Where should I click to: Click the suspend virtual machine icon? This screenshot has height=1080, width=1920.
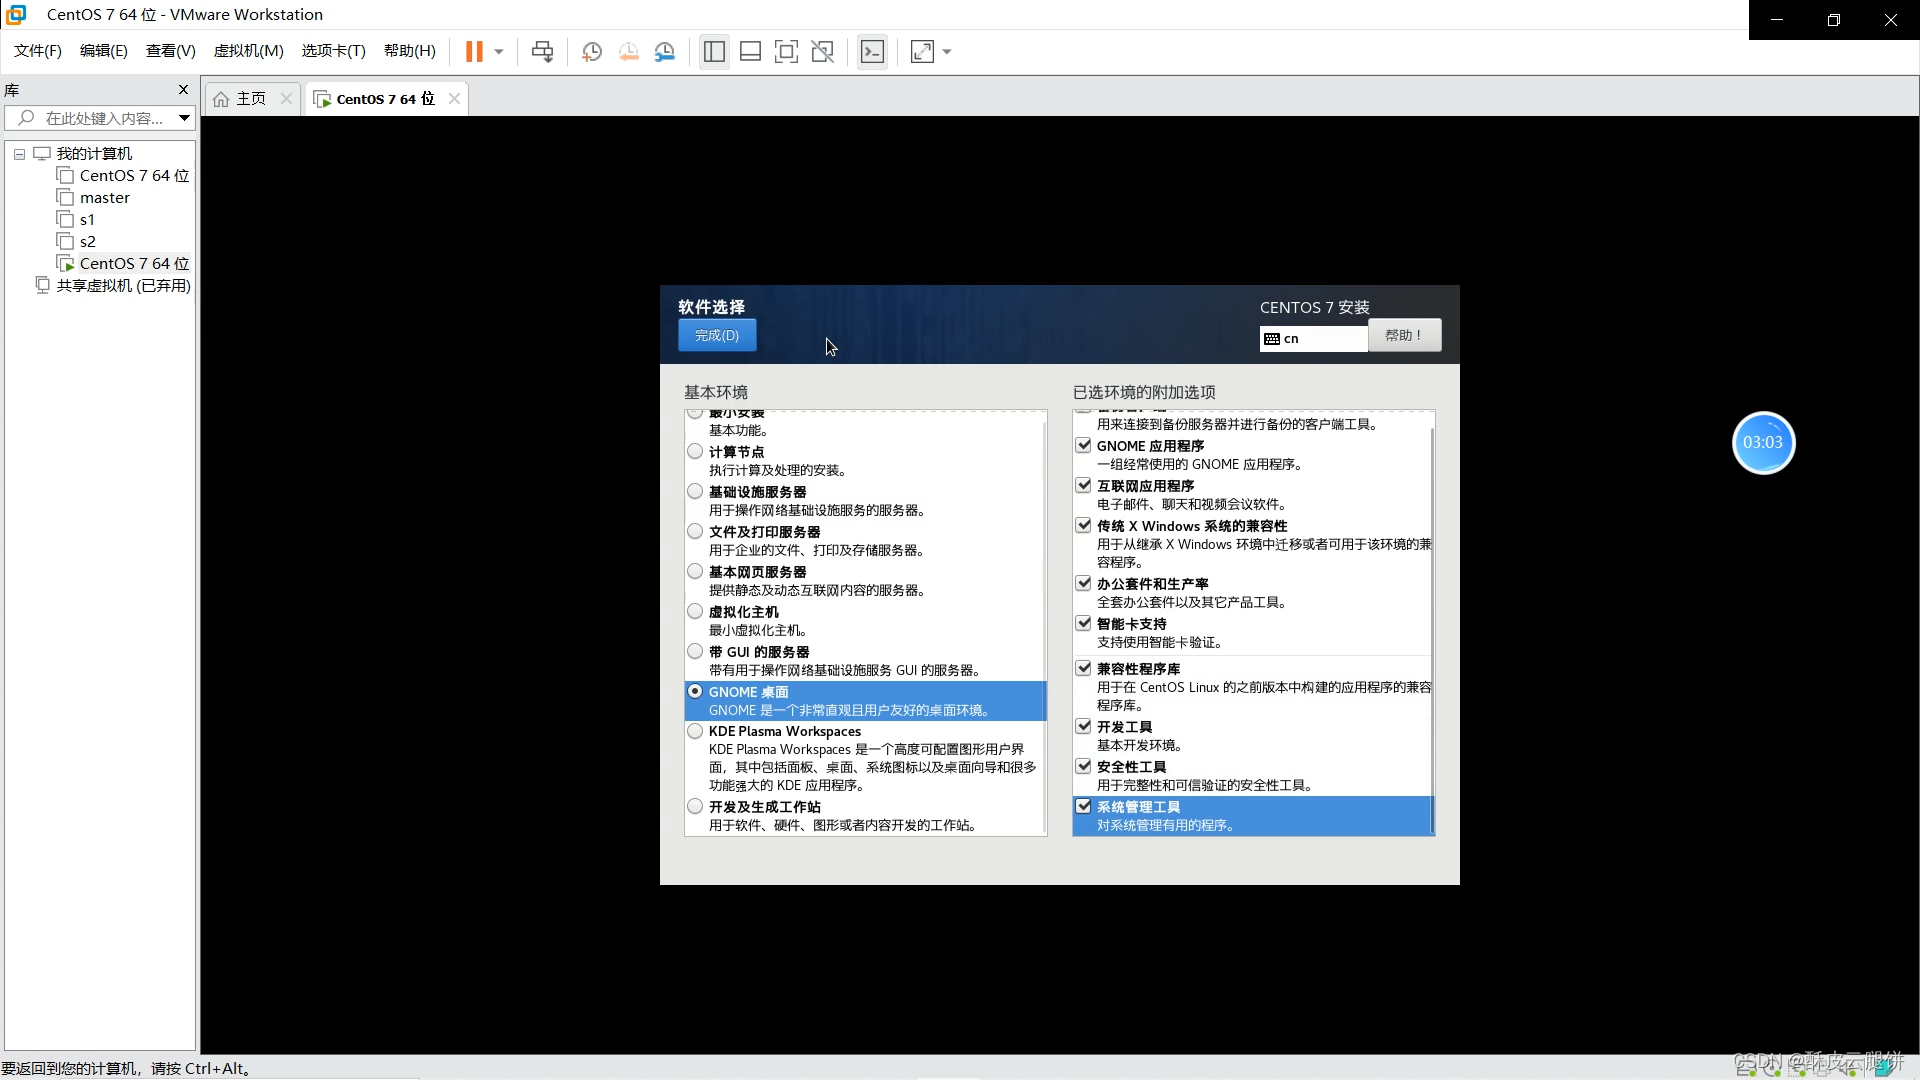tap(475, 51)
